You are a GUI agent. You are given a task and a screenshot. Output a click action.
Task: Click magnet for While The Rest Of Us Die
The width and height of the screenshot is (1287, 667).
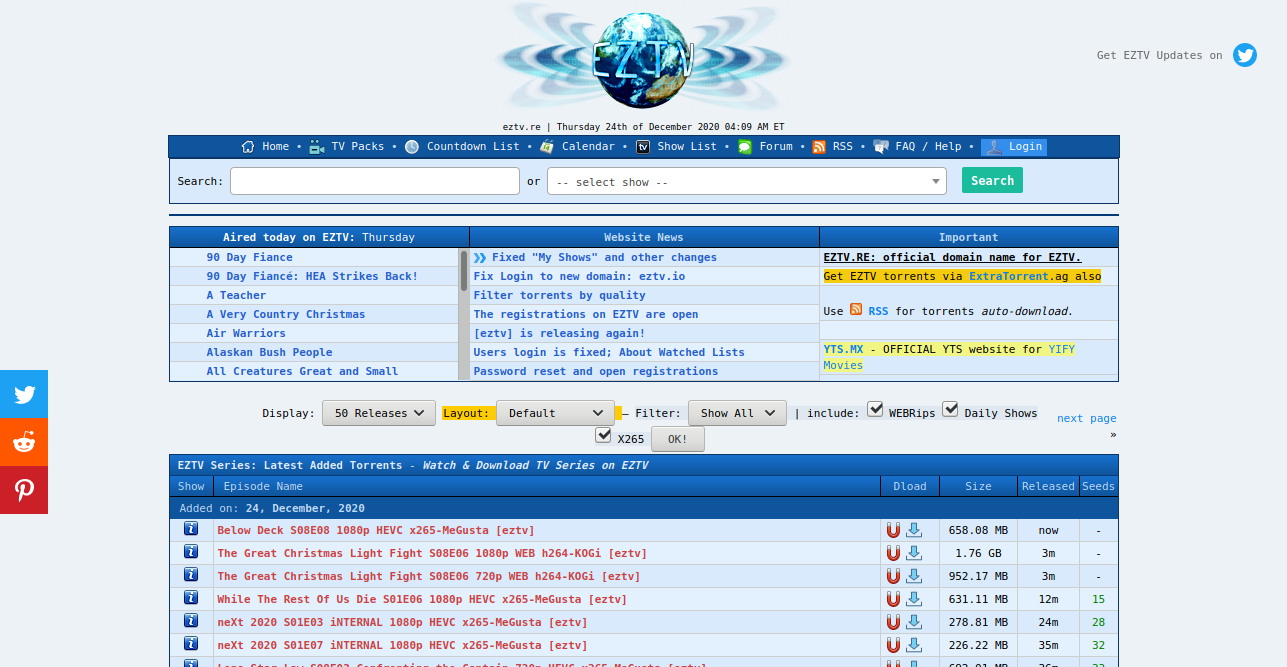coord(893,599)
